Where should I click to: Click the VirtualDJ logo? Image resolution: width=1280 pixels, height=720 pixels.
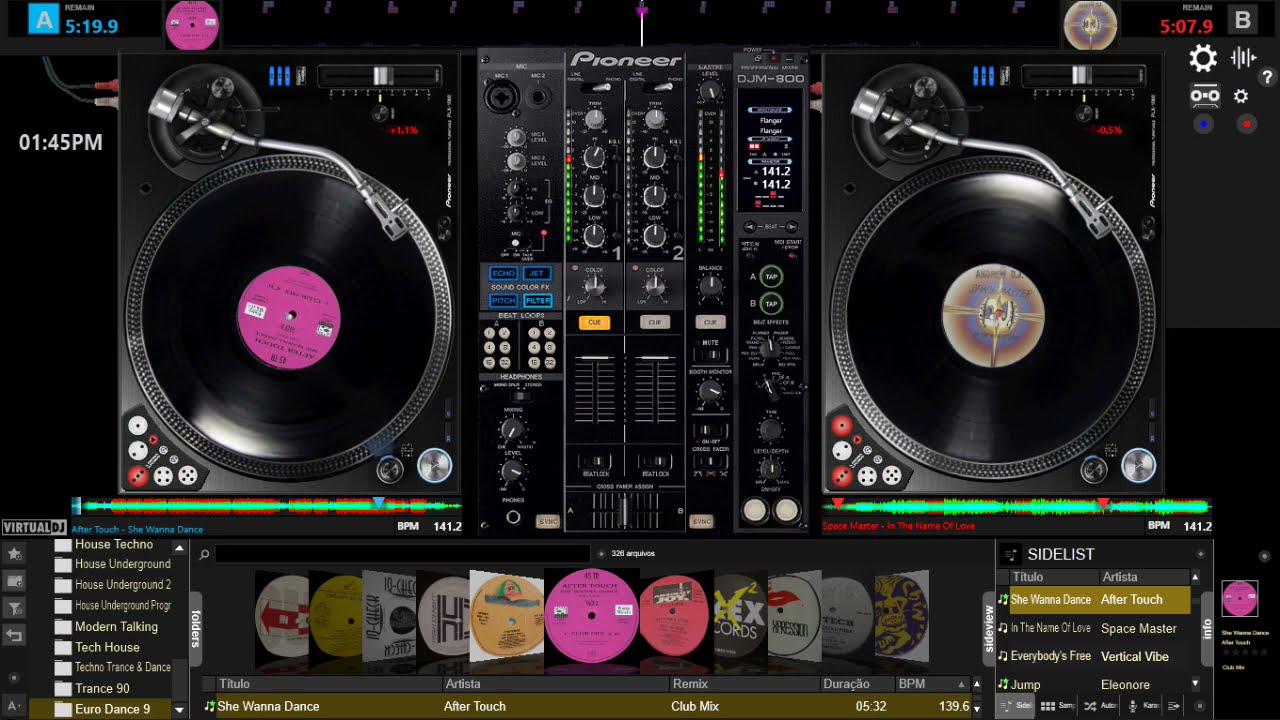coord(33,527)
